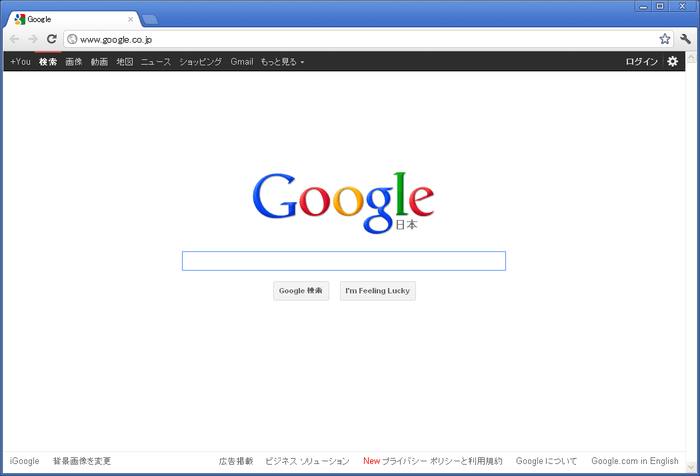Select ニュース in the navigation bar
Viewport: 700px width, 476px height.
pyautogui.click(x=155, y=62)
